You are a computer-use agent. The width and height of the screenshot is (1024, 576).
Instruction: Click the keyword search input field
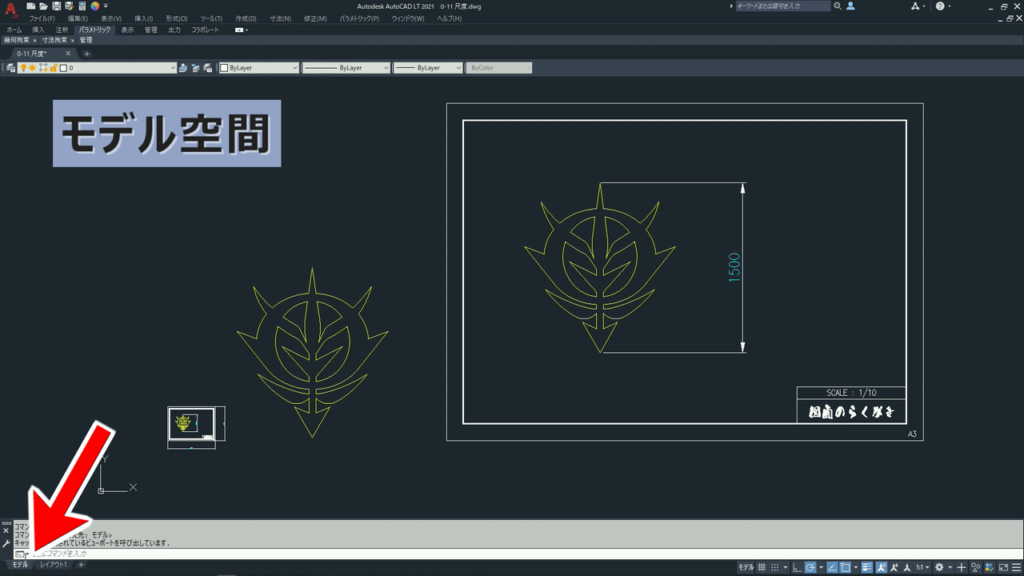tap(782, 6)
